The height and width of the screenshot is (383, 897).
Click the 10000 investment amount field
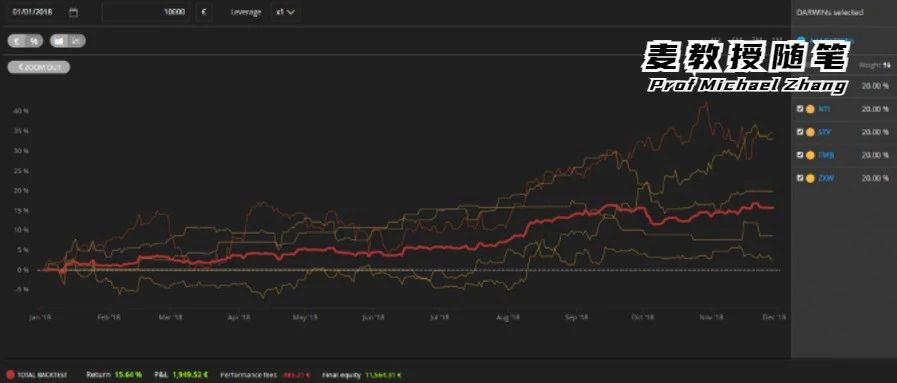tap(146, 12)
